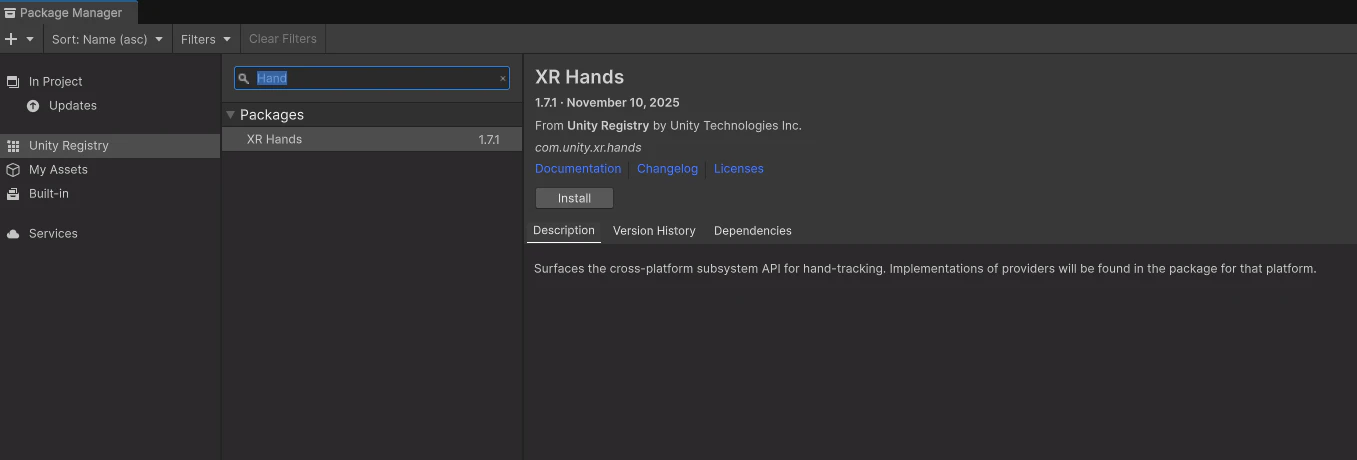This screenshot has height=460, width=1357.
Task: Click the Updates arrow icon
Action: point(33,106)
